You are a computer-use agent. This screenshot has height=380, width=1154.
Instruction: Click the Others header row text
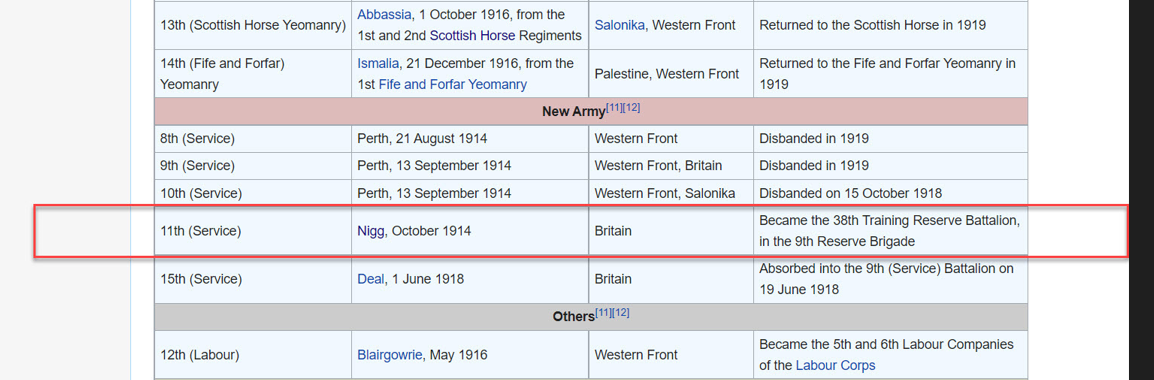click(573, 317)
